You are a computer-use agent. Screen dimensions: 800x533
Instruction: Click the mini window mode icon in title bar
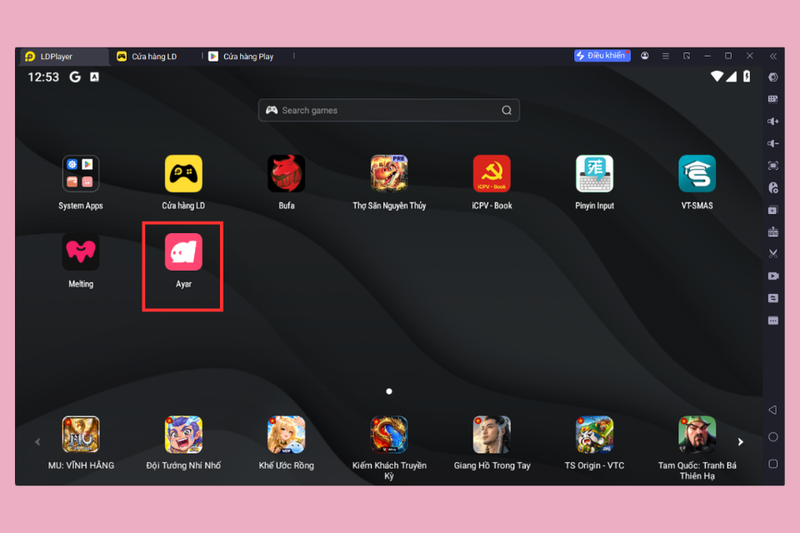[686, 56]
